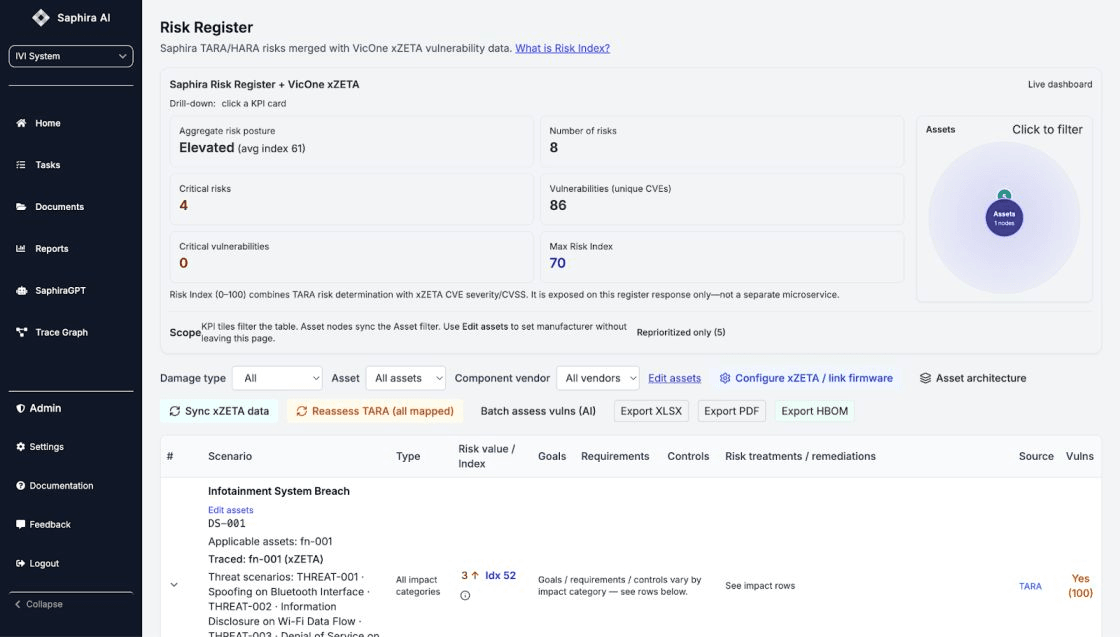
Task: Open the Damage type dropdown
Action: [277, 378]
